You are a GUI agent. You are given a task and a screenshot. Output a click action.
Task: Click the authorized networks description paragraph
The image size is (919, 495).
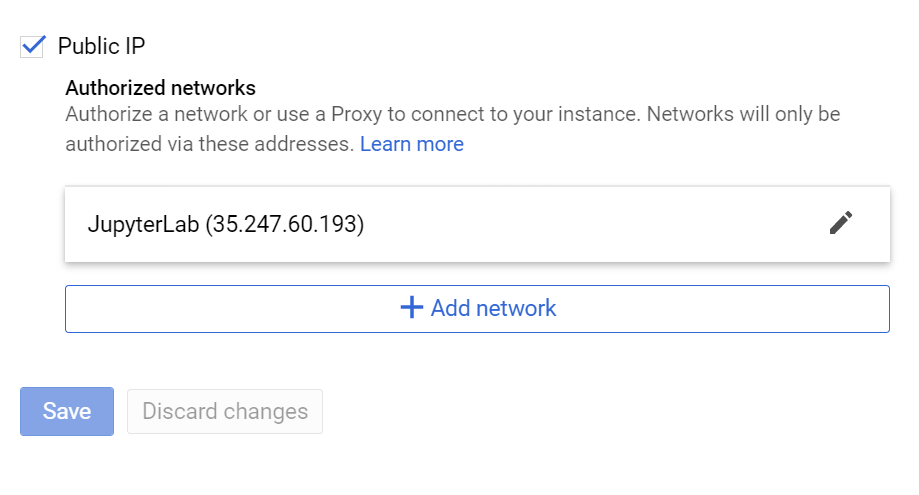(x=452, y=129)
